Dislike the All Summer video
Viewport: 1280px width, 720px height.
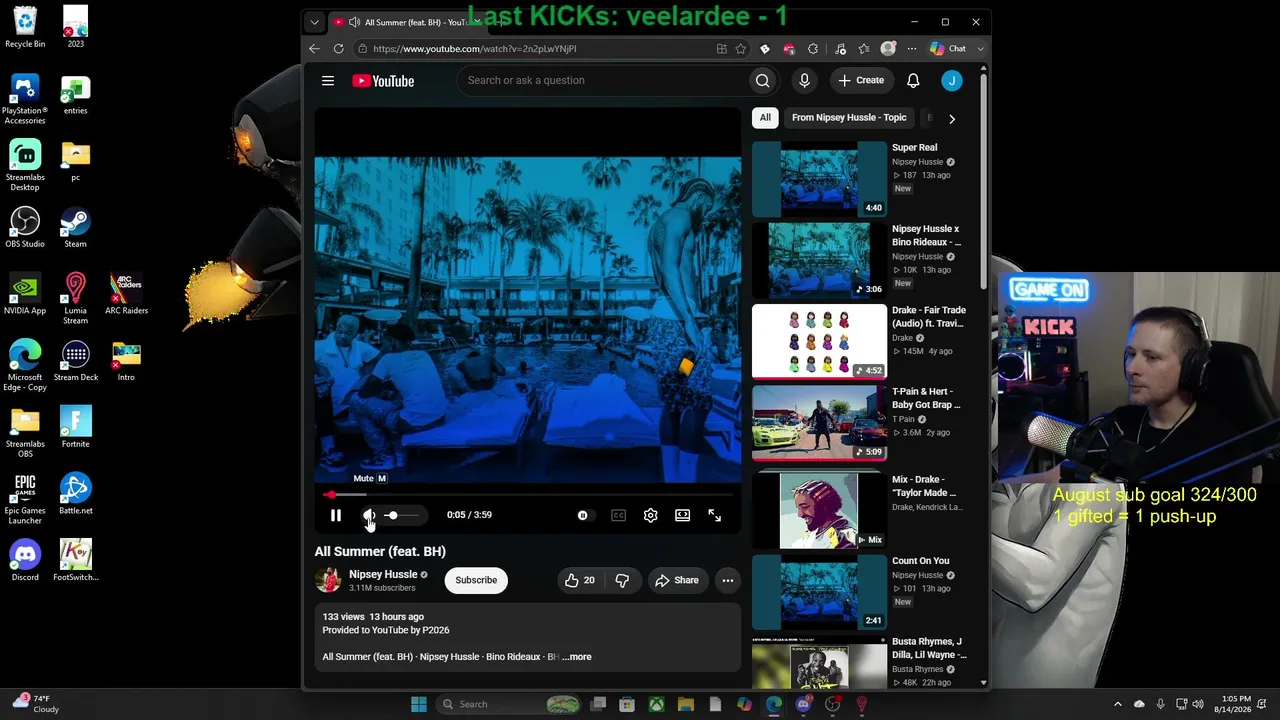[x=622, y=580]
